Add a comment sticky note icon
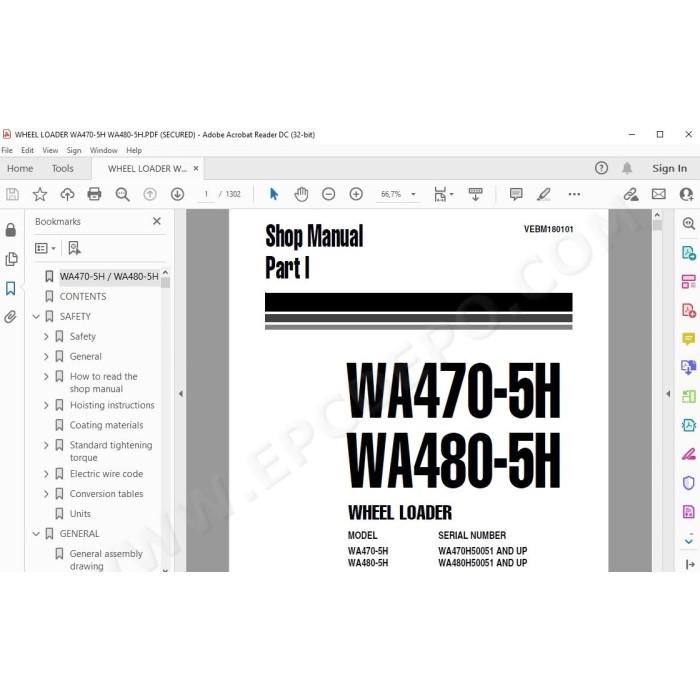Image resolution: width=700 pixels, height=700 pixels. pyautogui.click(x=516, y=194)
